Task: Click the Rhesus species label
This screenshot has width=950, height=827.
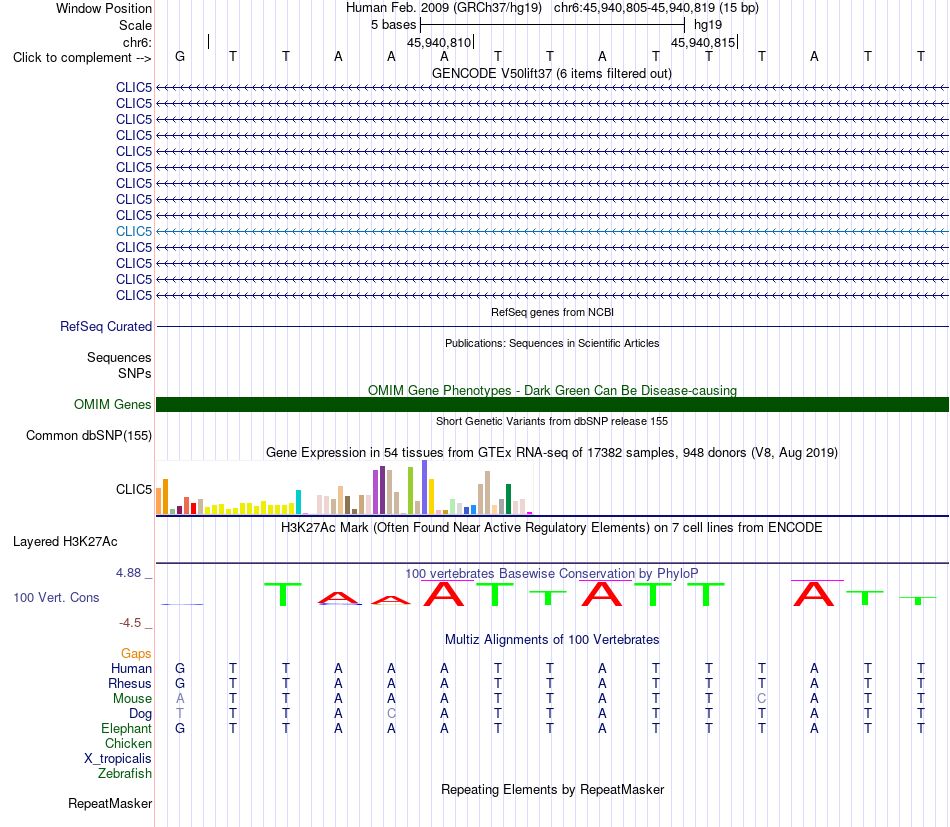Action: (x=130, y=683)
